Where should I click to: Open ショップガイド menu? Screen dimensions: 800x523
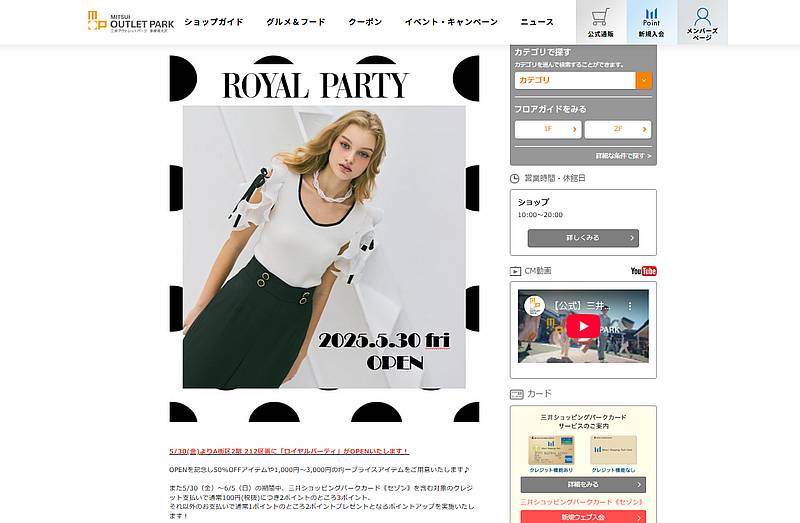(214, 22)
